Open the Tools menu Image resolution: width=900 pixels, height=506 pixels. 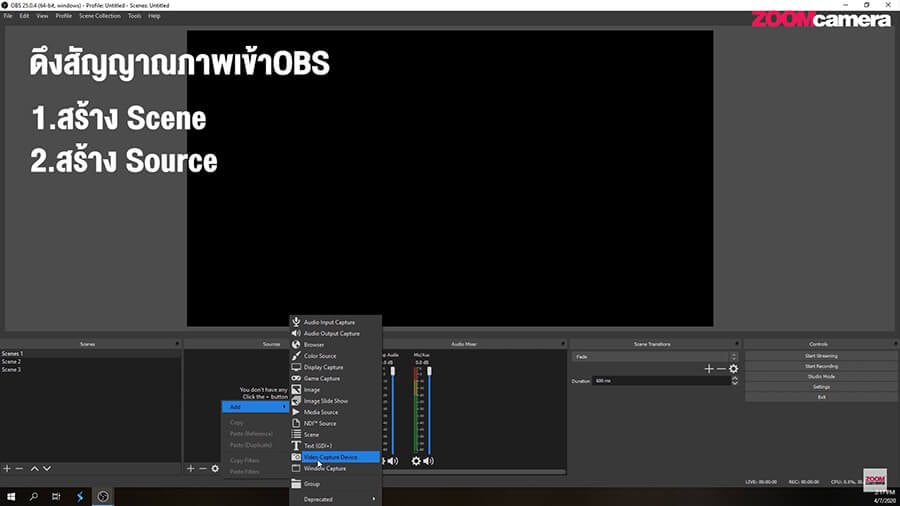[134, 16]
